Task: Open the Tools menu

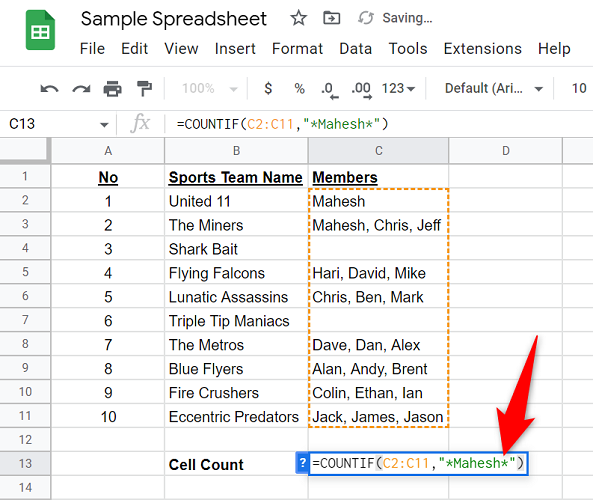Action: pos(408,49)
